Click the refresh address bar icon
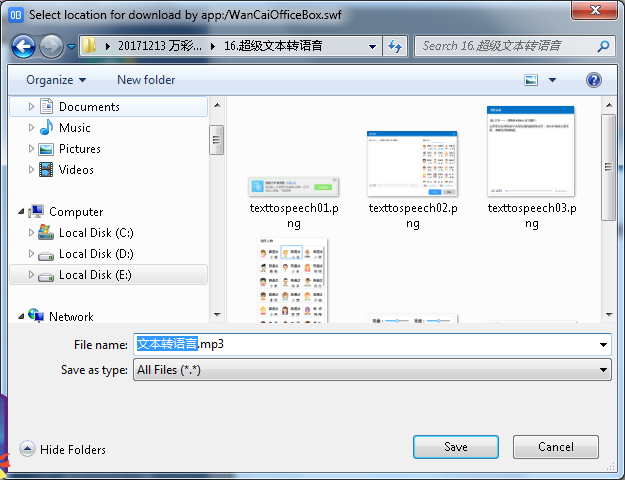This screenshot has width=625, height=480. point(395,46)
